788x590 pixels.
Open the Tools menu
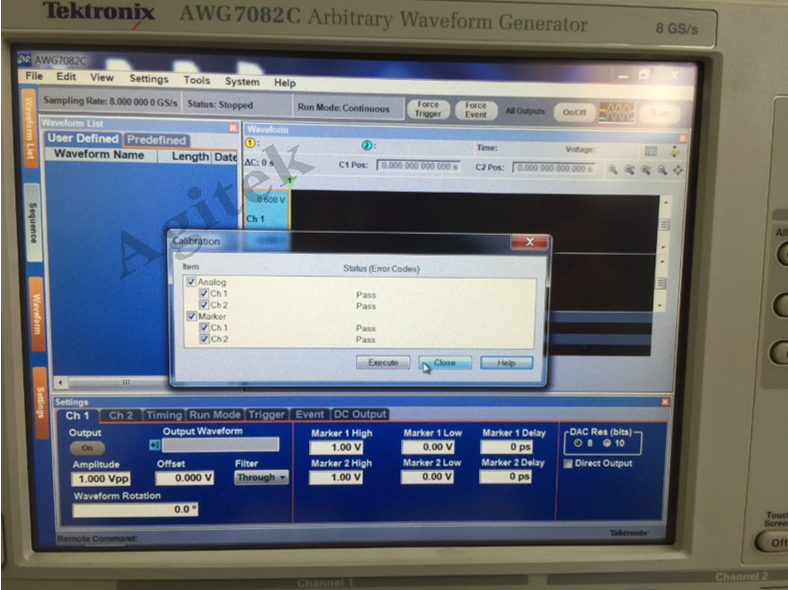pos(196,80)
